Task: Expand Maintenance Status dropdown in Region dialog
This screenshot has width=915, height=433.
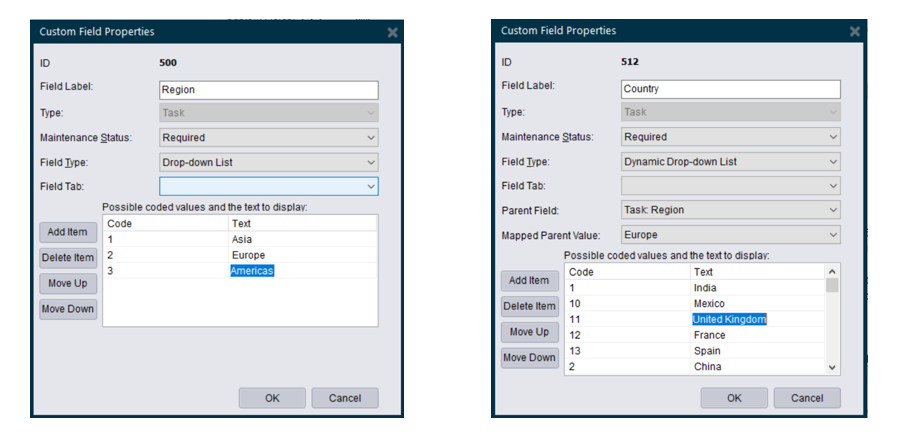Action: (268, 138)
